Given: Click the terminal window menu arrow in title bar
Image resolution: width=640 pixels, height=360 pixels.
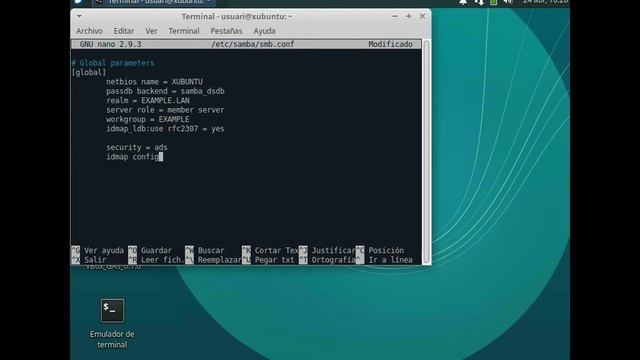Looking at the screenshot, I should (79, 16).
